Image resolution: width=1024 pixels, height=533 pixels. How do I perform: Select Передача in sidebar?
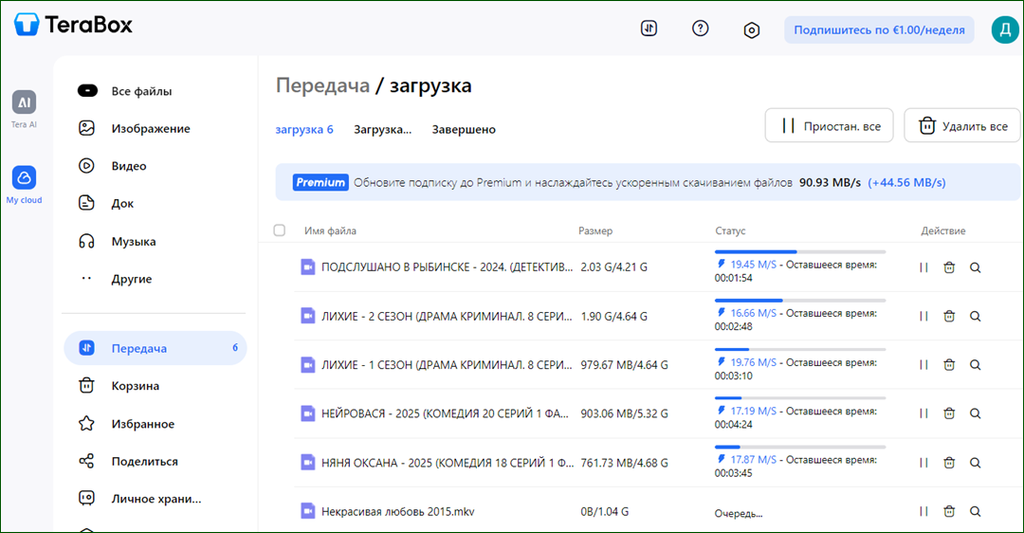[155, 348]
